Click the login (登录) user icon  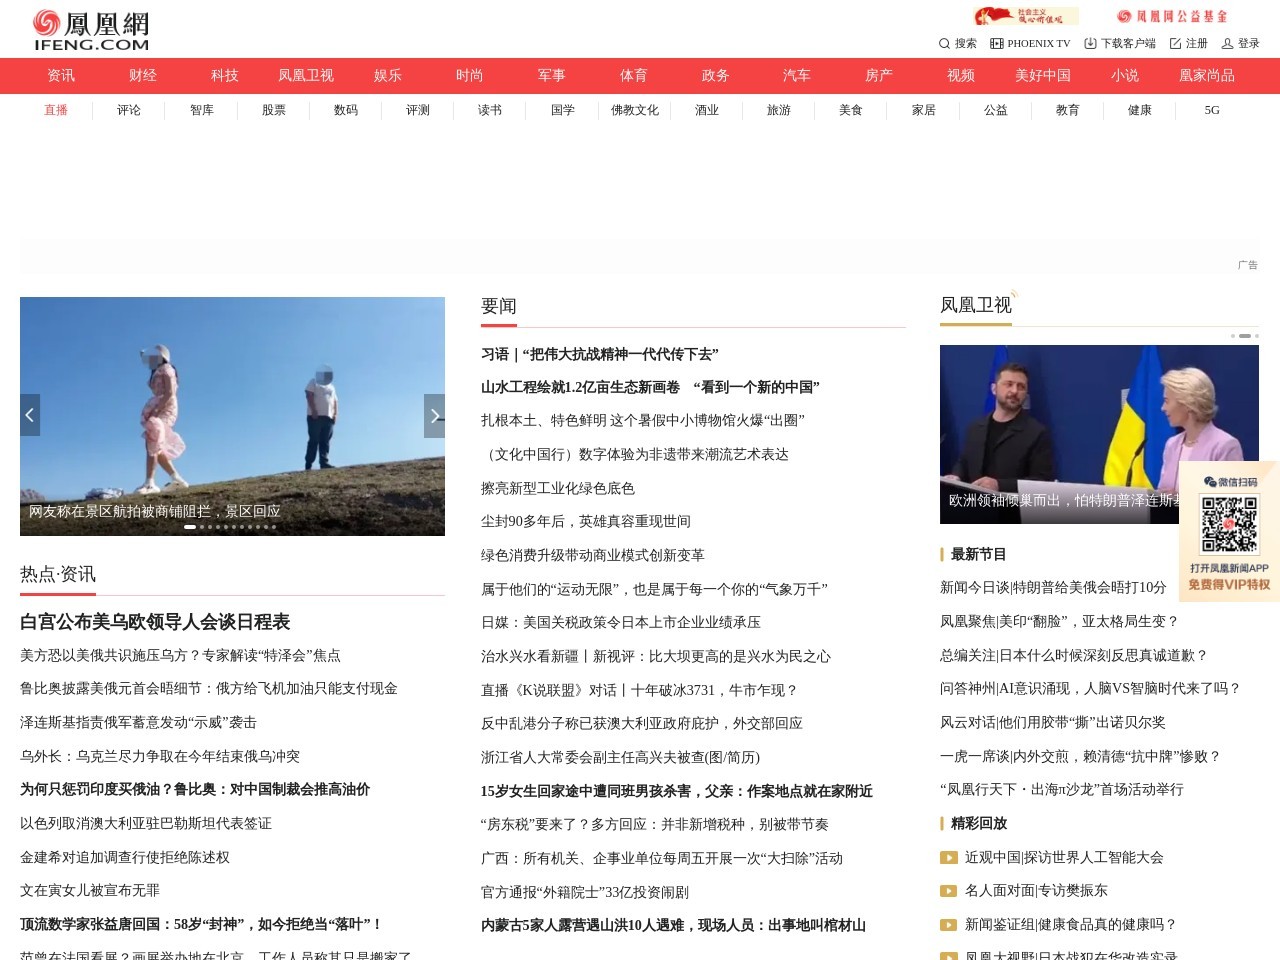pos(1227,43)
